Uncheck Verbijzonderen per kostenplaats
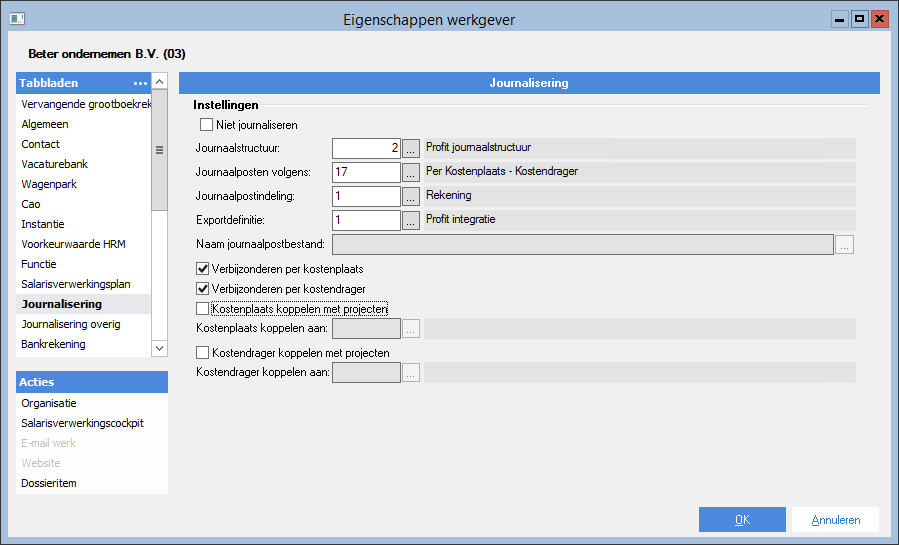899x545 pixels. (x=202, y=268)
